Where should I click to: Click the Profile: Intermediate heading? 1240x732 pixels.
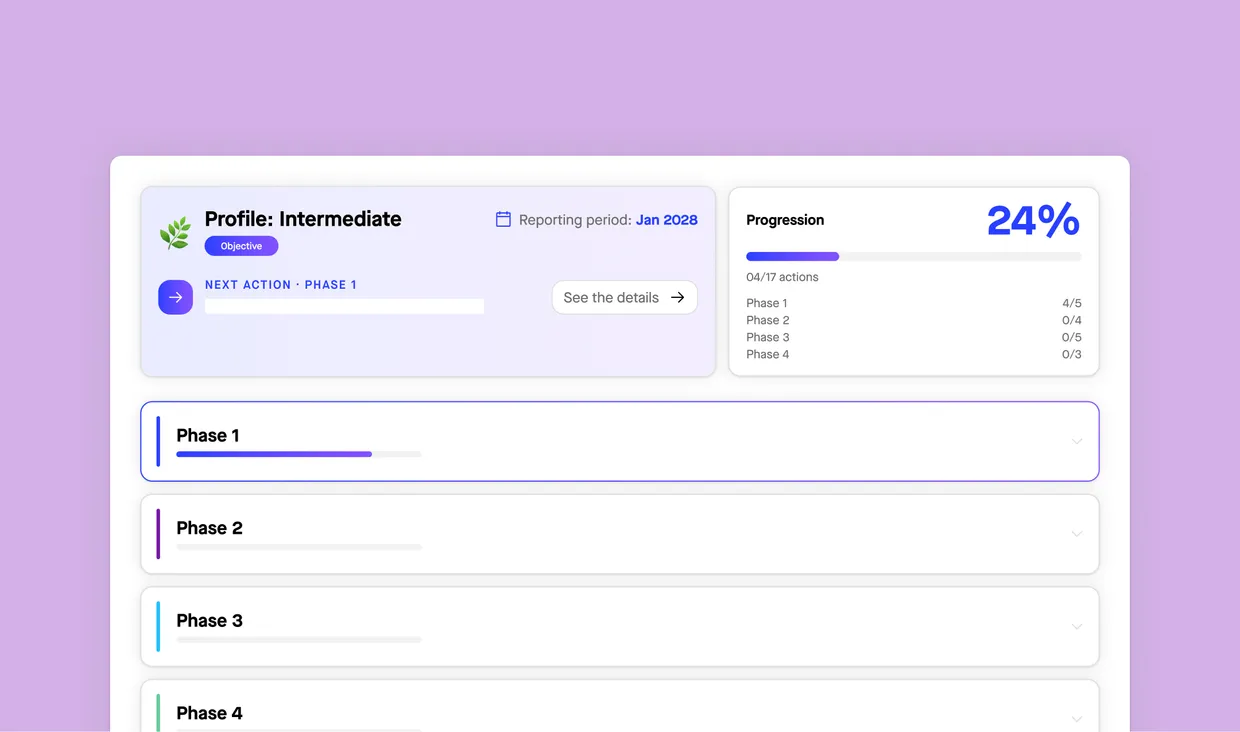(302, 219)
